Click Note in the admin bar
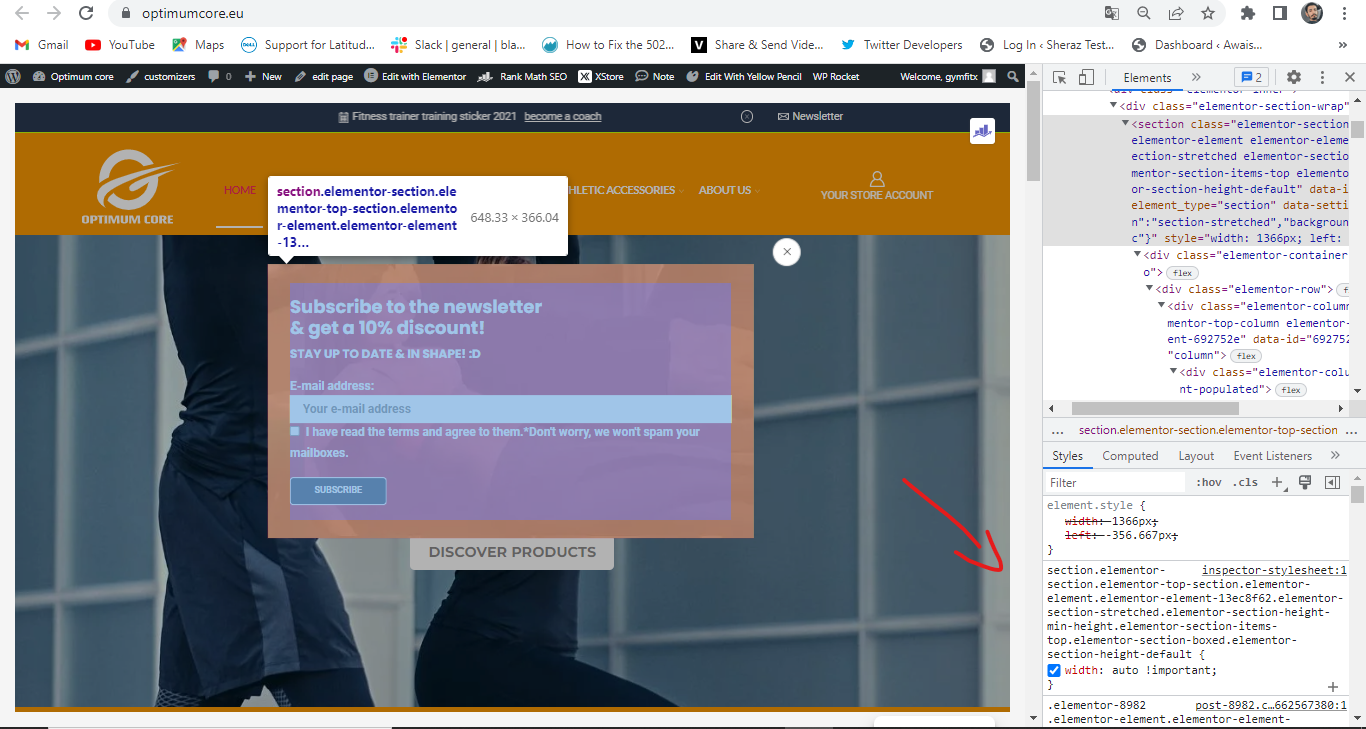Image resolution: width=1366 pixels, height=729 pixels. (655, 76)
